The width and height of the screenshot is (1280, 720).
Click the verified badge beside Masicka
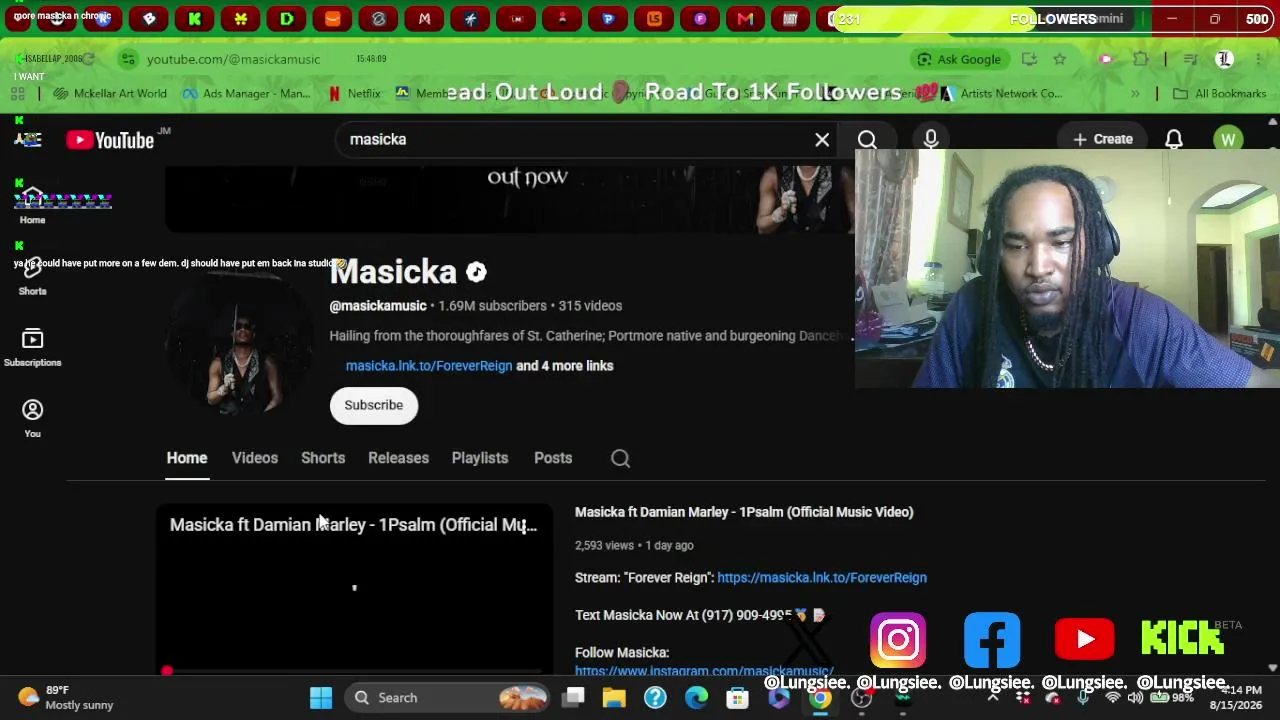tap(476, 272)
